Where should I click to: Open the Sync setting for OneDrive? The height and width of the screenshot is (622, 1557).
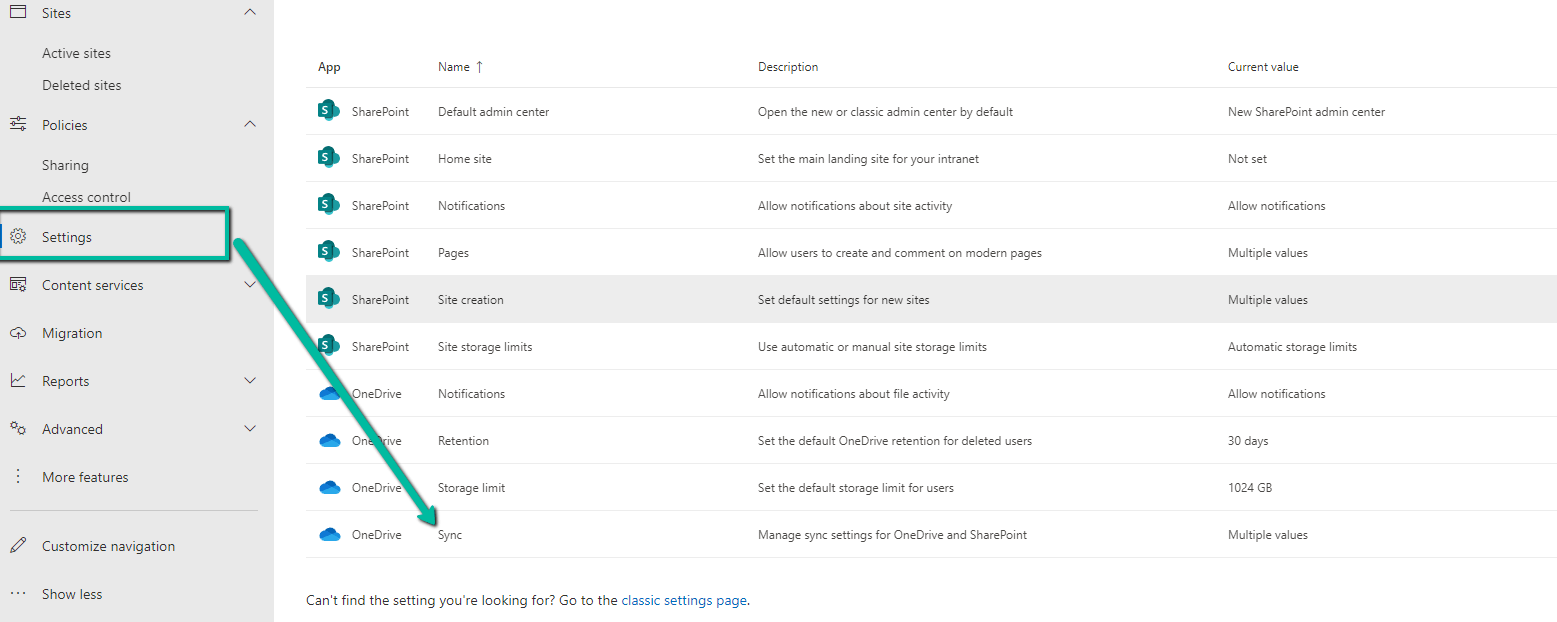click(450, 535)
